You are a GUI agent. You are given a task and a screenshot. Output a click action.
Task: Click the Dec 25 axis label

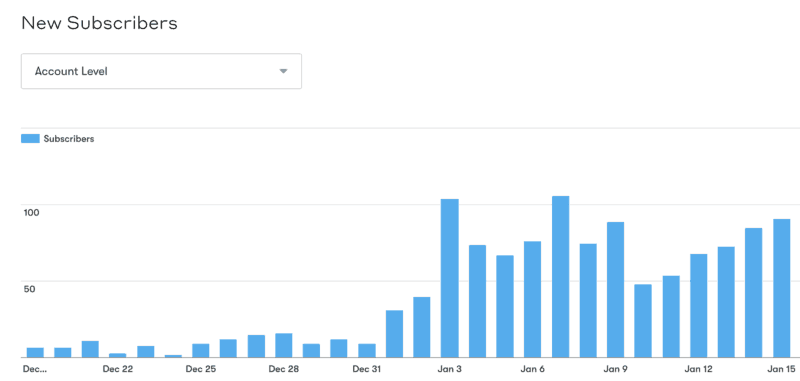click(201, 369)
